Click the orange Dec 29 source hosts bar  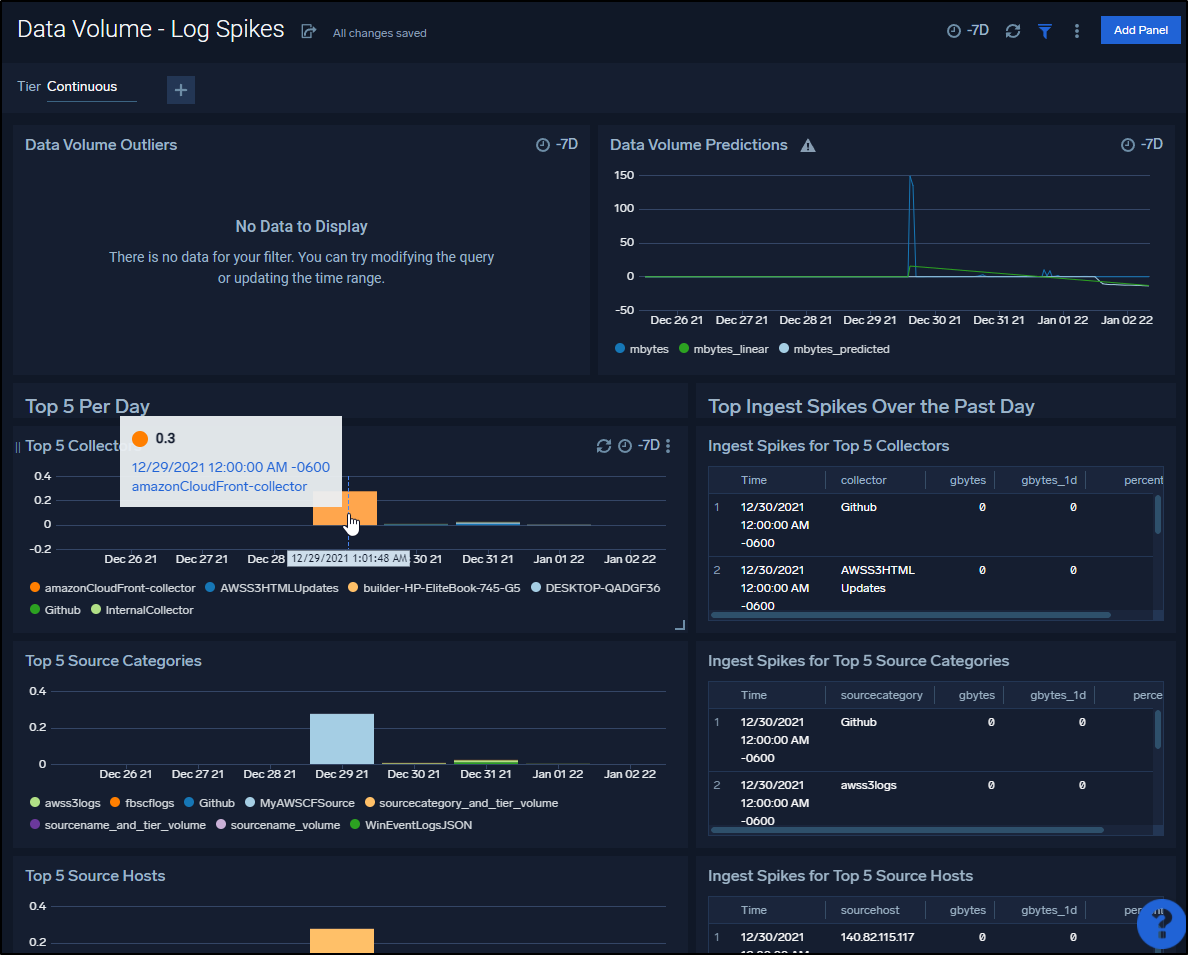point(342,941)
